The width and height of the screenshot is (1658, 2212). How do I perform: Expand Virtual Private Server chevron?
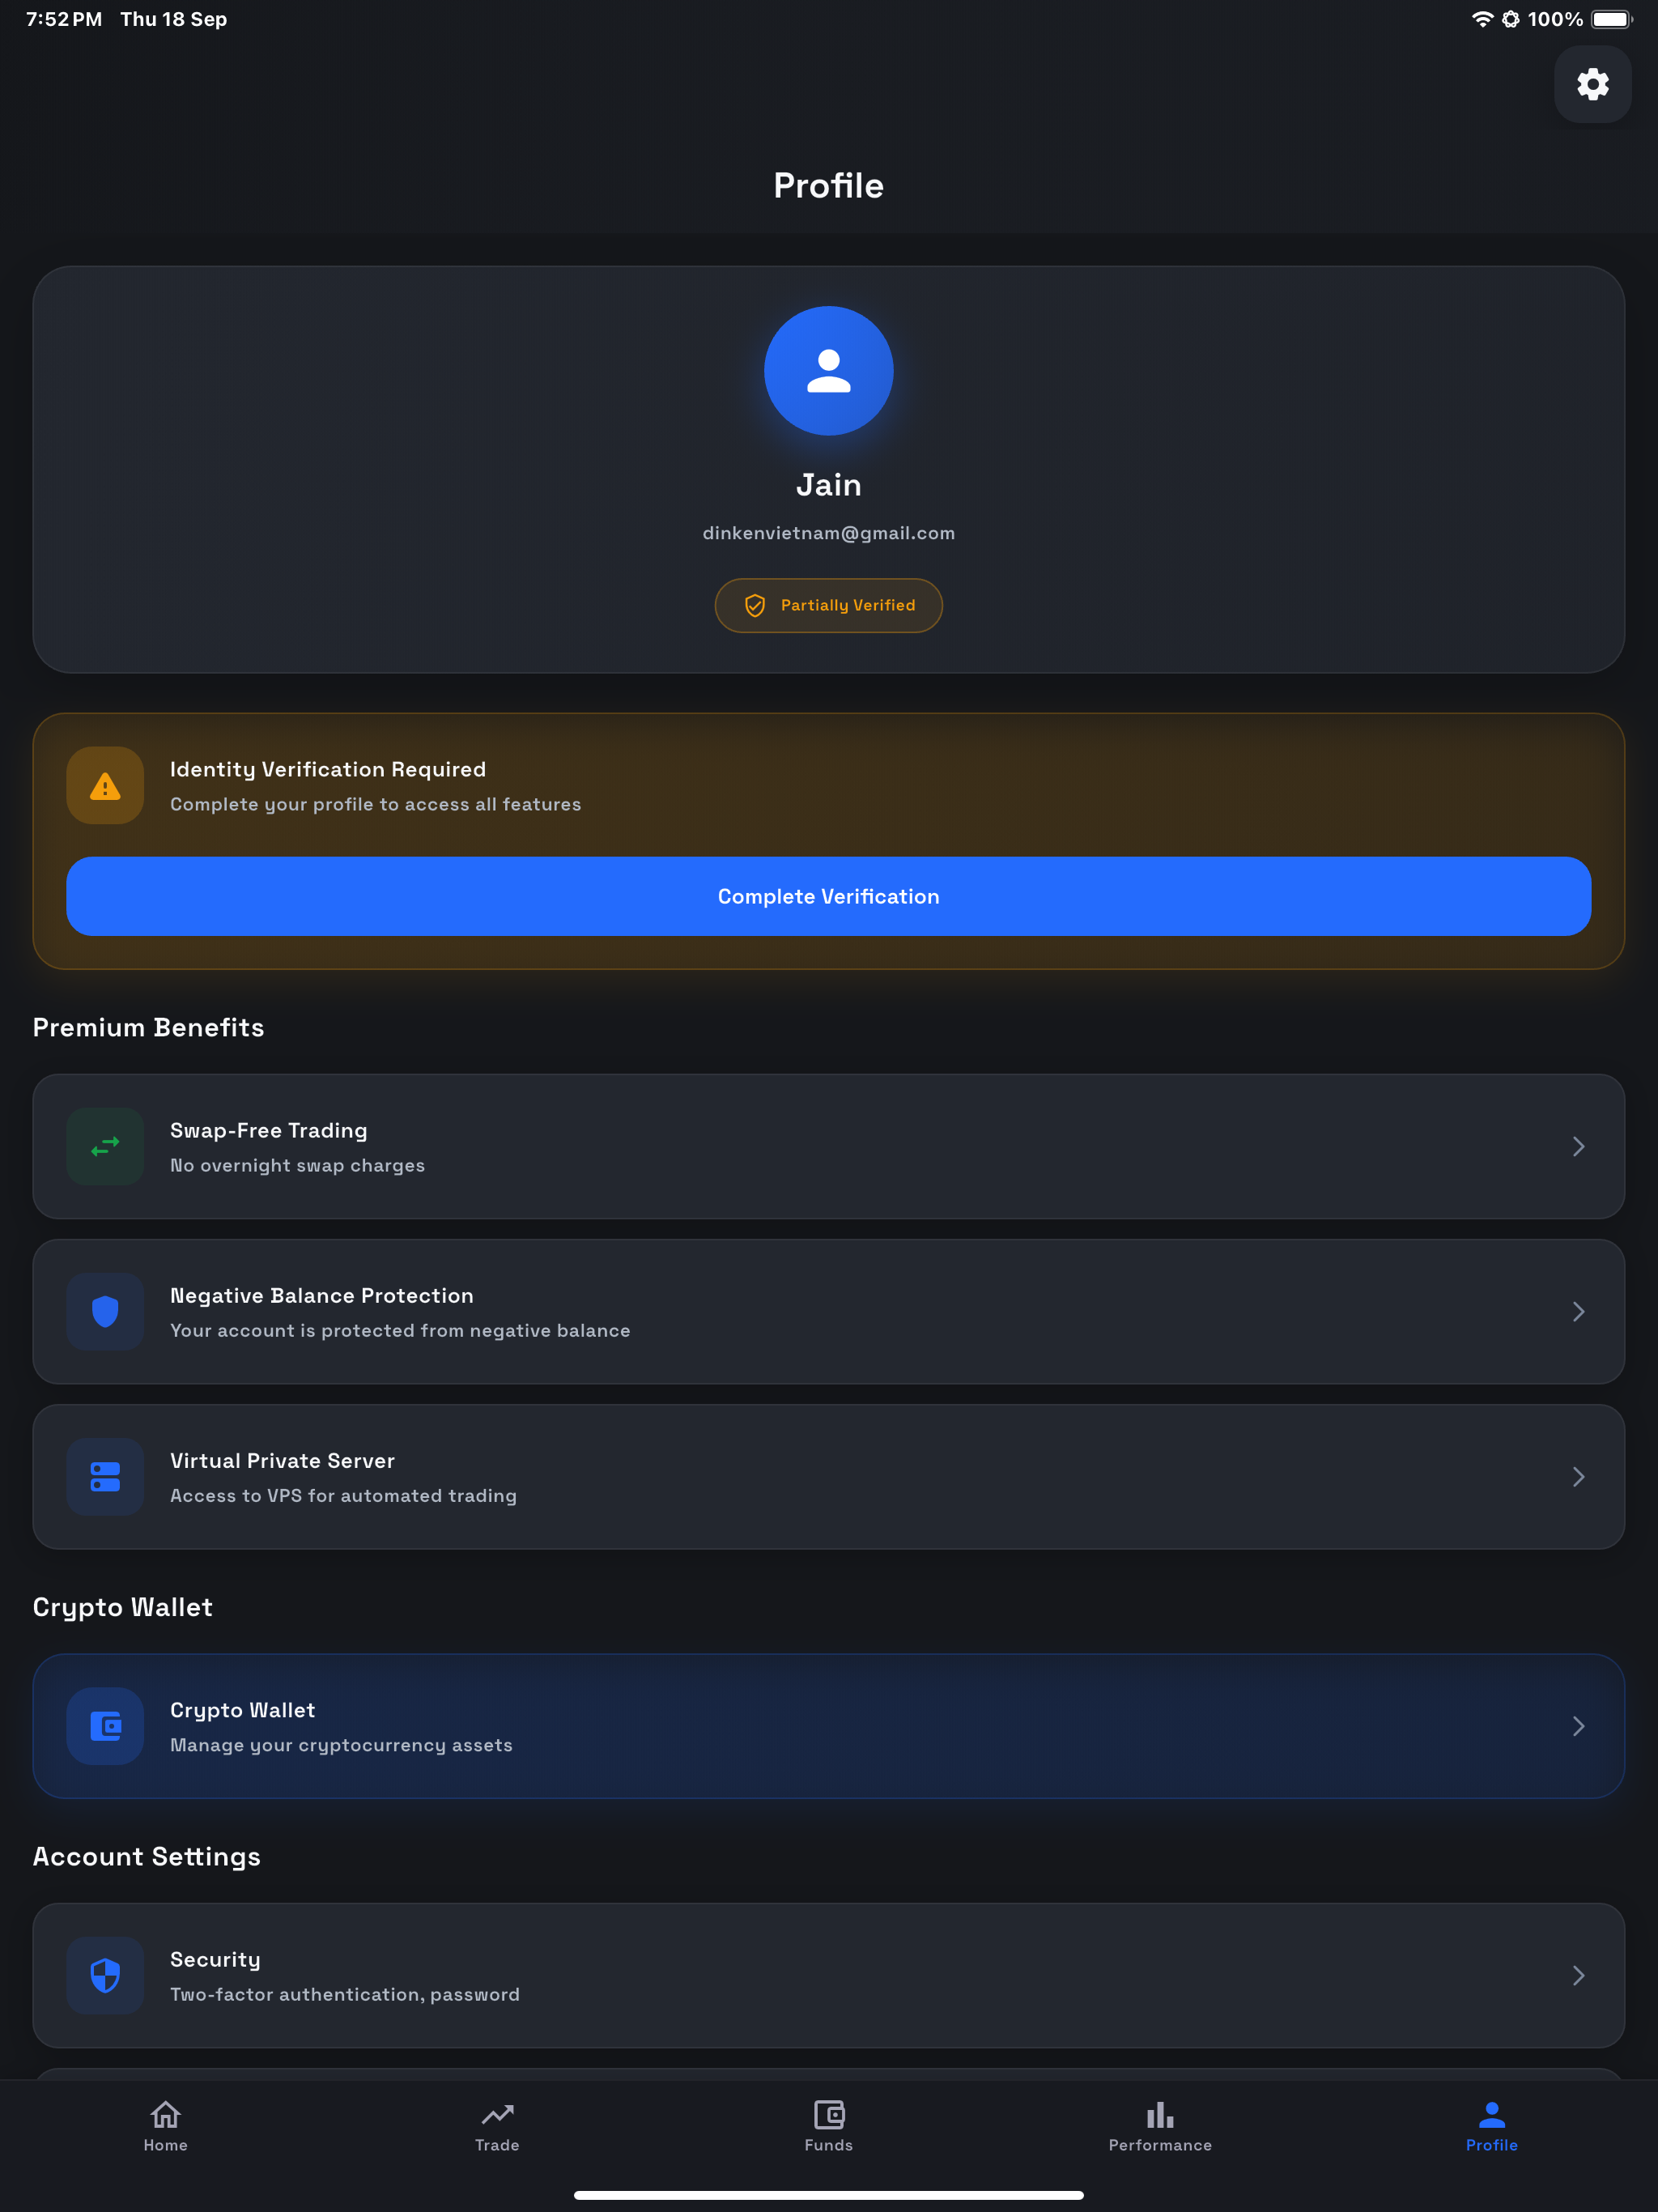click(1578, 1477)
